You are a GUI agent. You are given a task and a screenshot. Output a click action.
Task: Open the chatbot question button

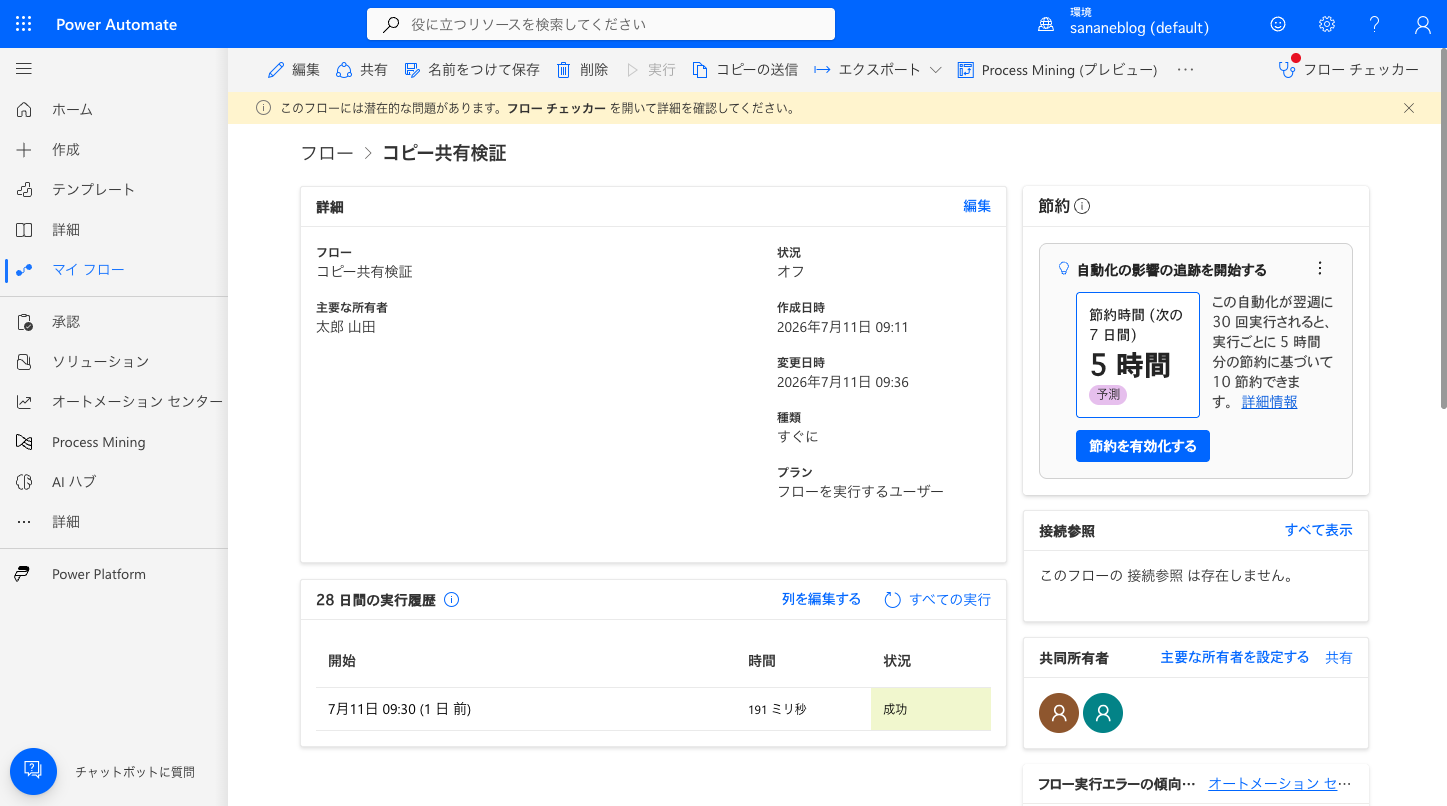33,771
